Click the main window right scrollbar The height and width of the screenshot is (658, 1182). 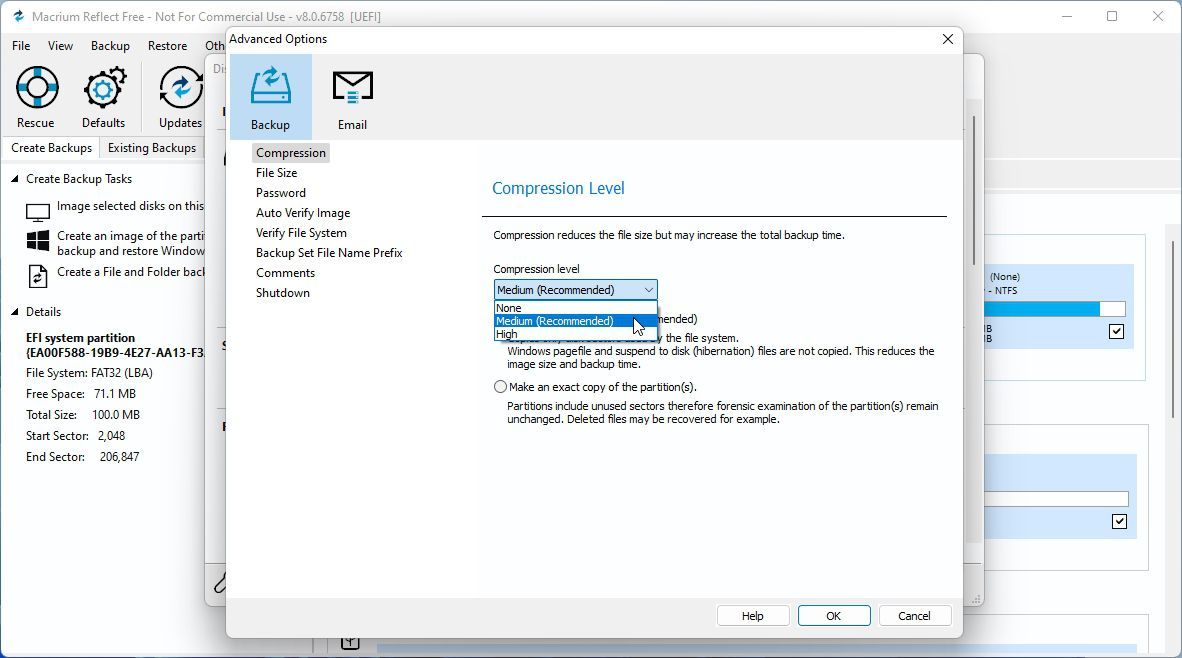point(1174,329)
